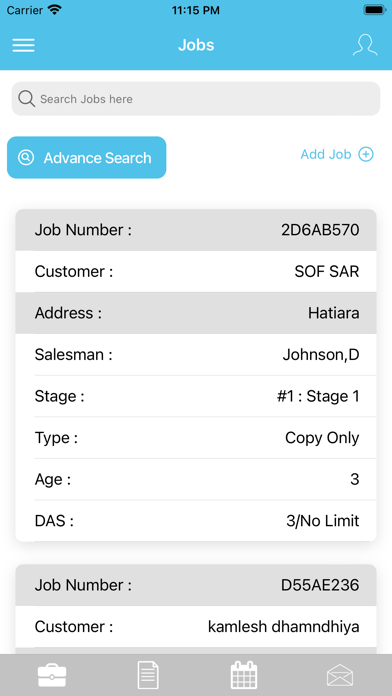The image size is (392, 696).
Task: Tap the Jobs title in header
Action: 196,45
